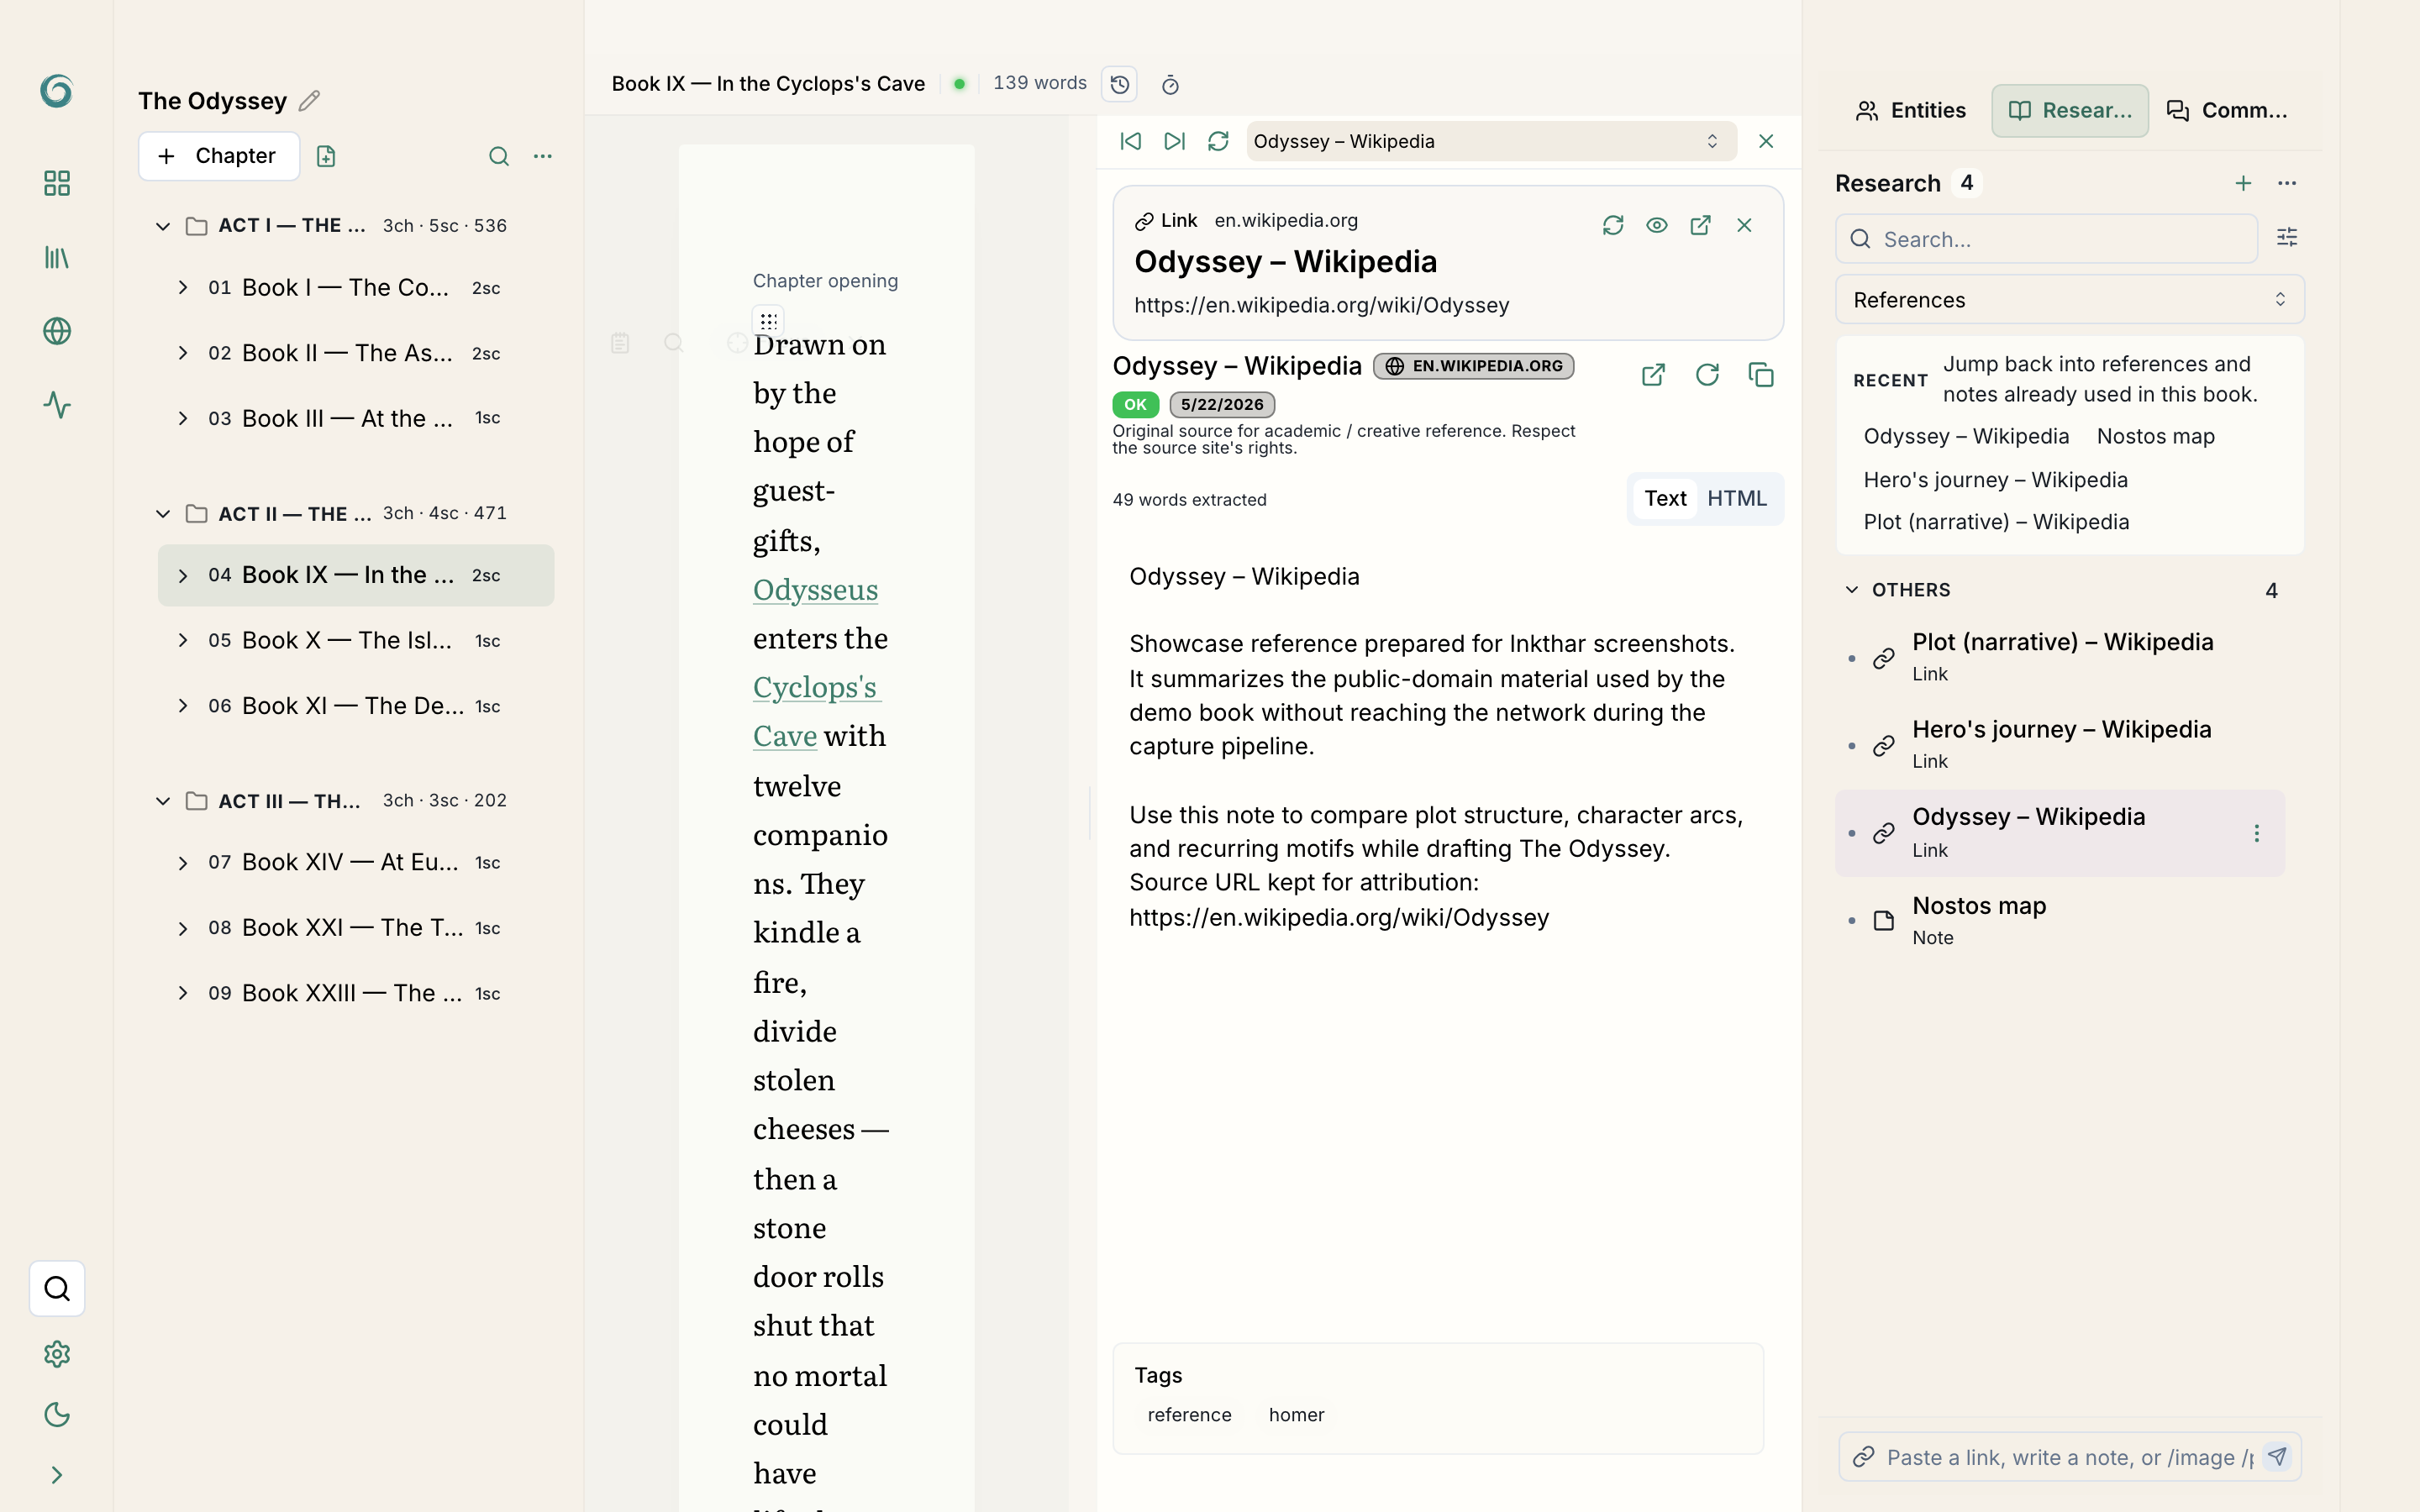Collapse the ACT I folder

pos(163,226)
